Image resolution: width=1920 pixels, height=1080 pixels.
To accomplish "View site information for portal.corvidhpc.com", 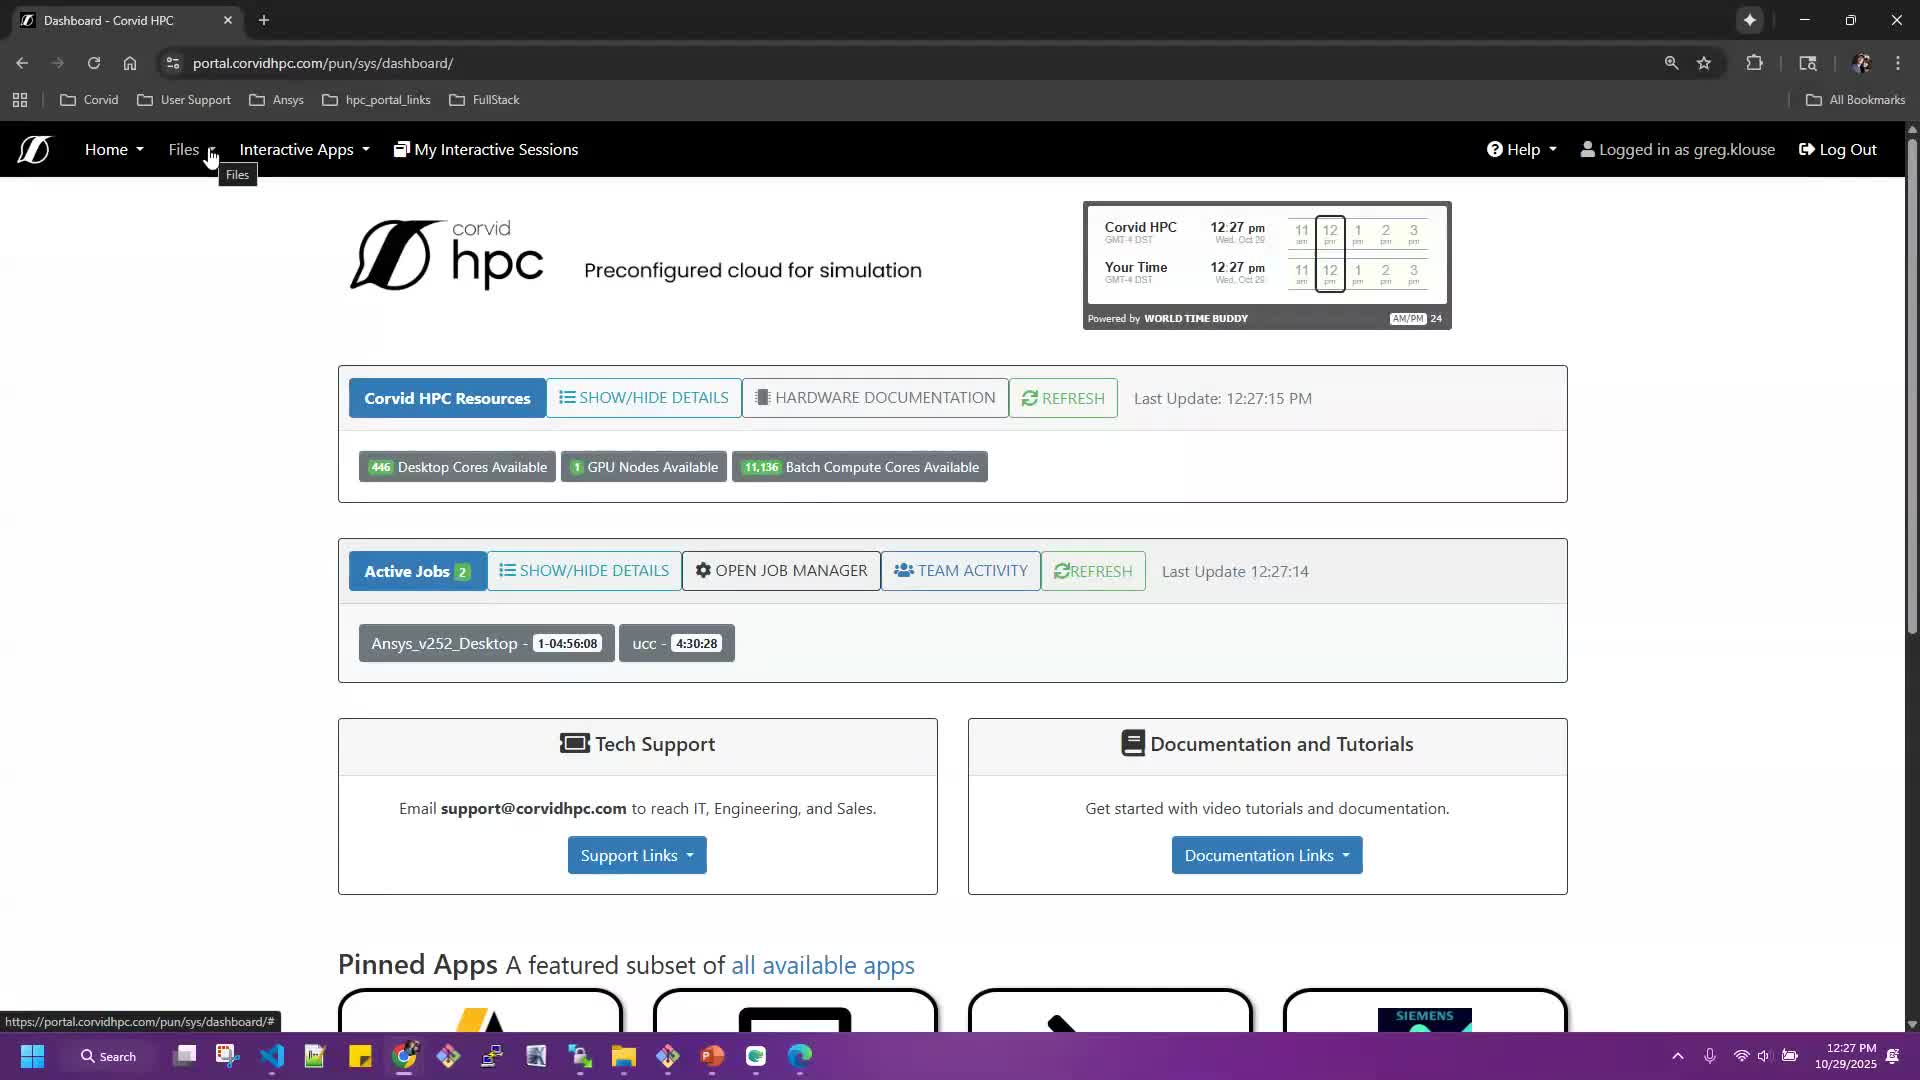I will [173, 63].
